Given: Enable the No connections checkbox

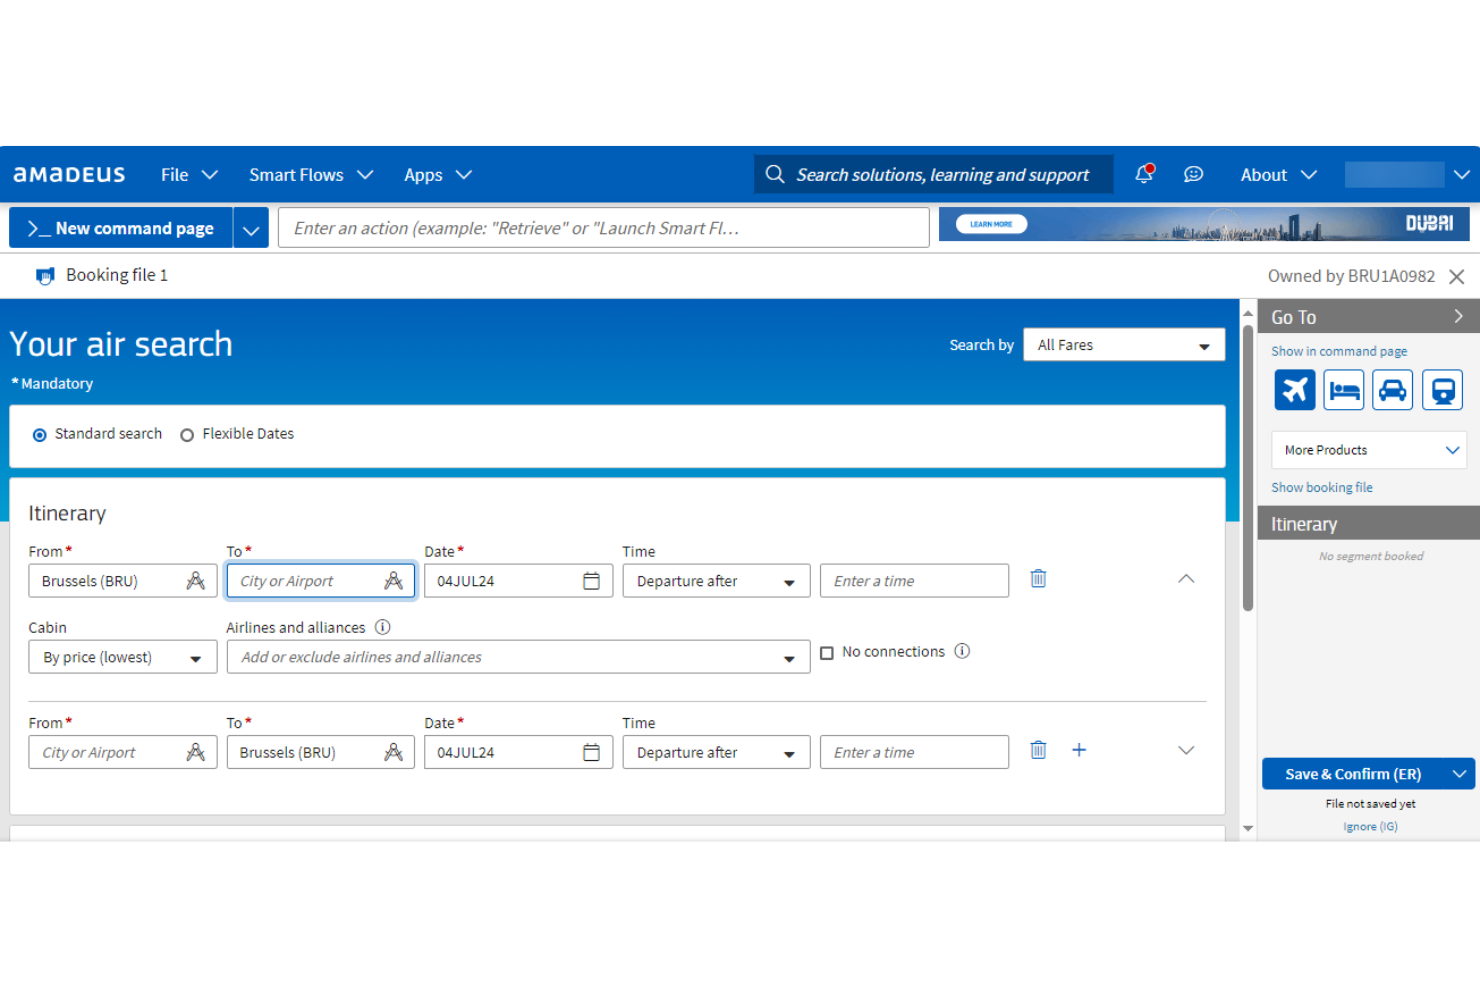Looking at the screenshot, I should click(827, 651).
